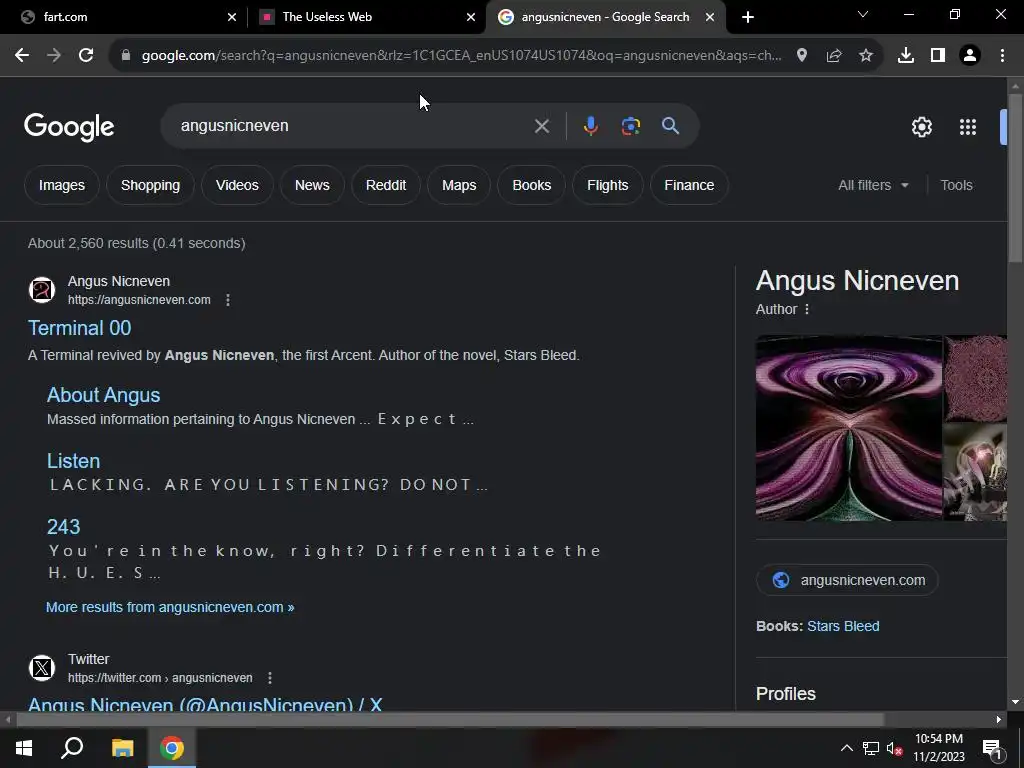The image size is (1024, 768).
Task: Search by image with Google Lens icon
Action: tap(631, 126)
